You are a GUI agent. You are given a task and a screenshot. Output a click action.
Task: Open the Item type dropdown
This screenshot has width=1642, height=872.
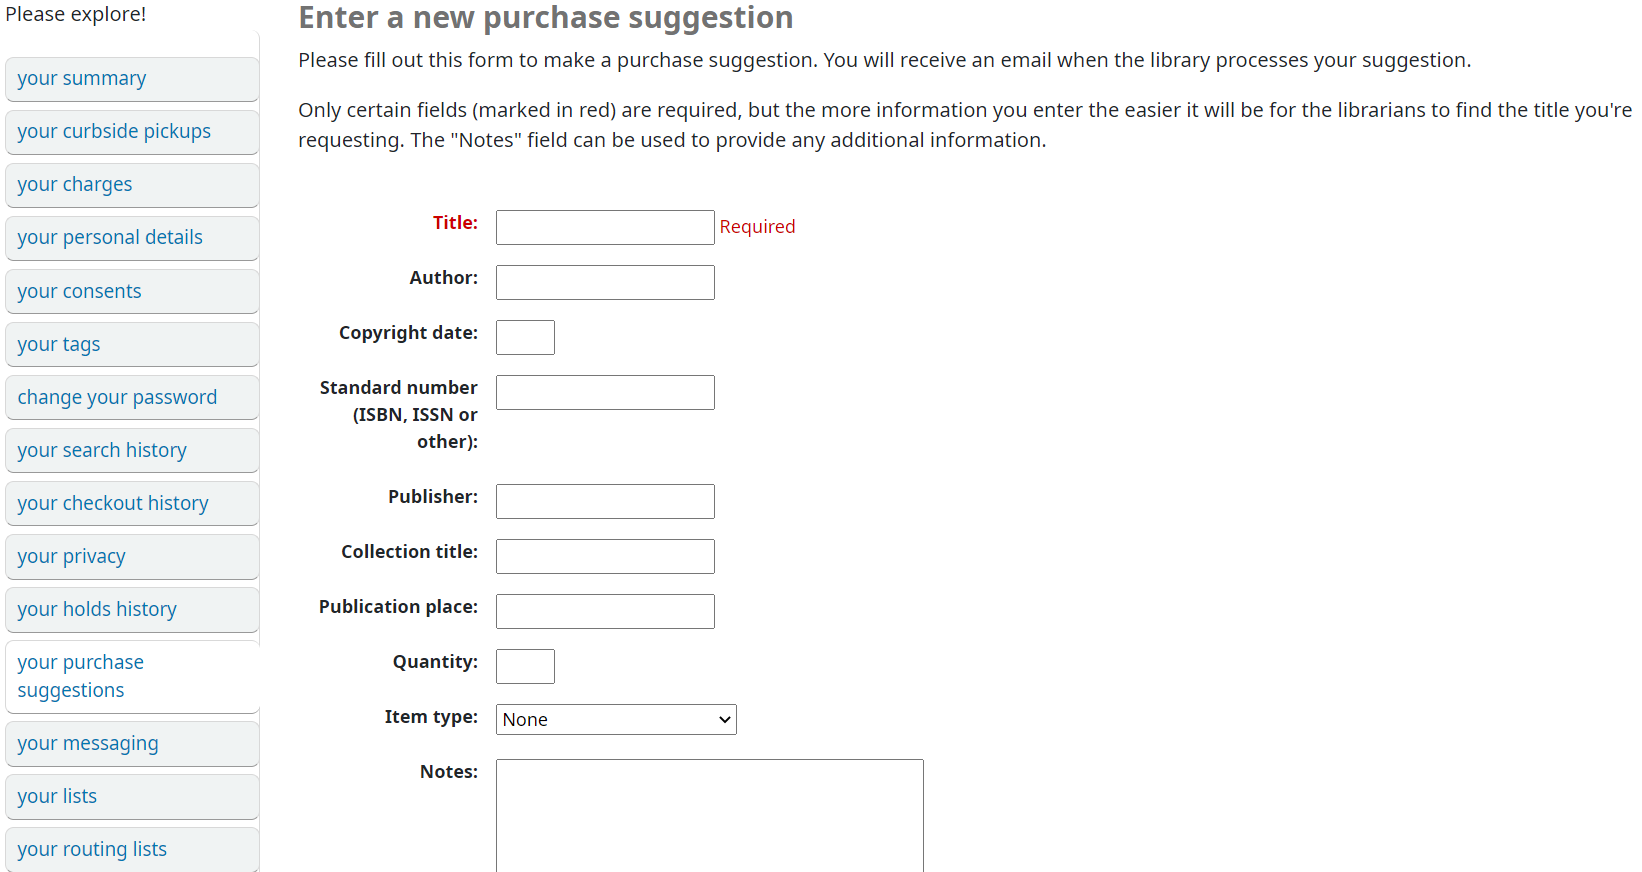click(616, 719)
